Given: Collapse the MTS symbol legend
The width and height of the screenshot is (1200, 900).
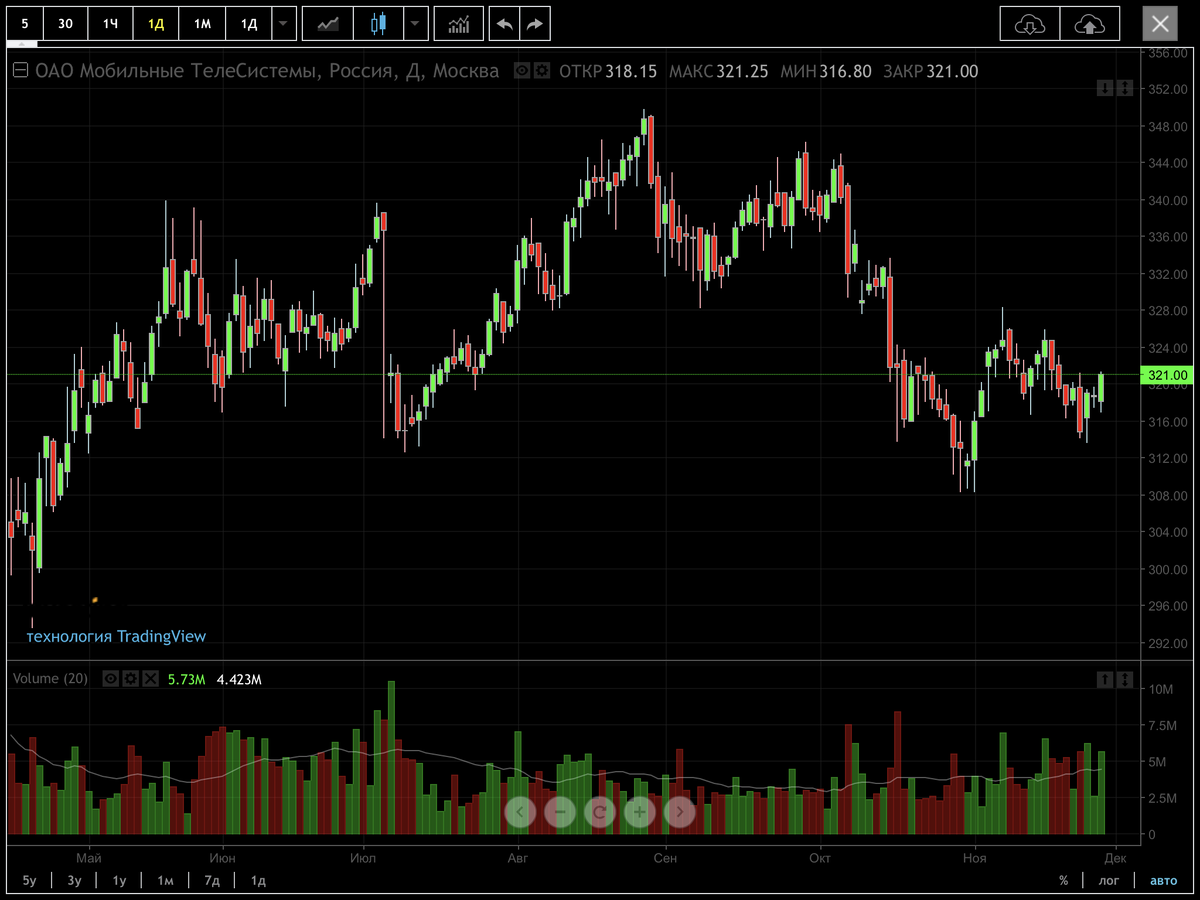Looking at the screenshot, I should [19, 71].
